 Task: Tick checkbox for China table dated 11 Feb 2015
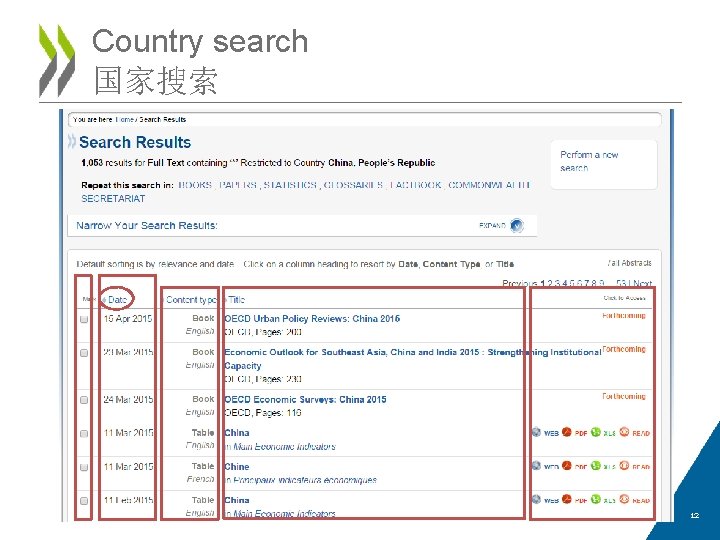(x=84, y=501)
